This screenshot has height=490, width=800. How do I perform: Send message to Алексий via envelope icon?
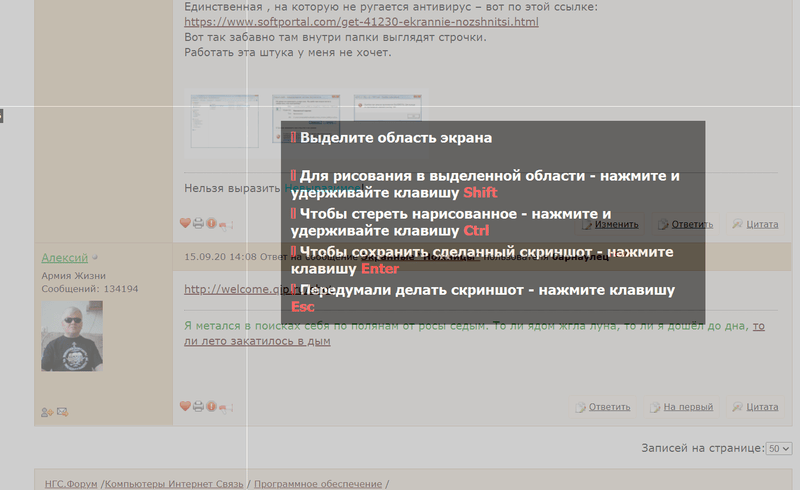(62, 411)
